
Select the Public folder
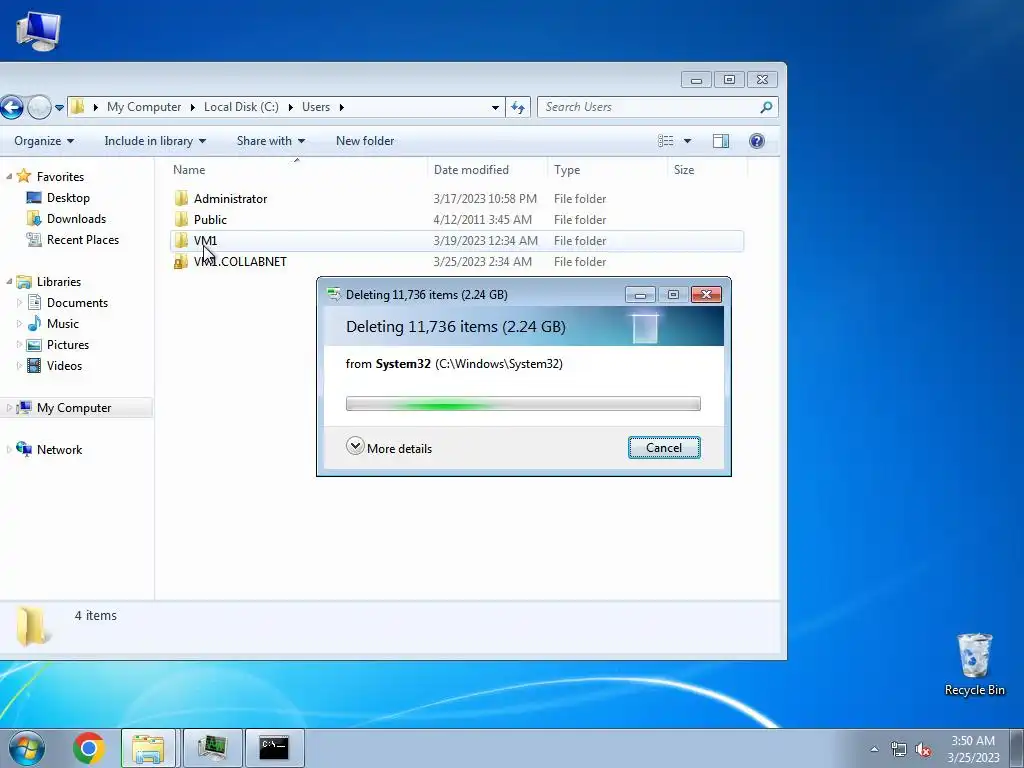coord(210,219)
